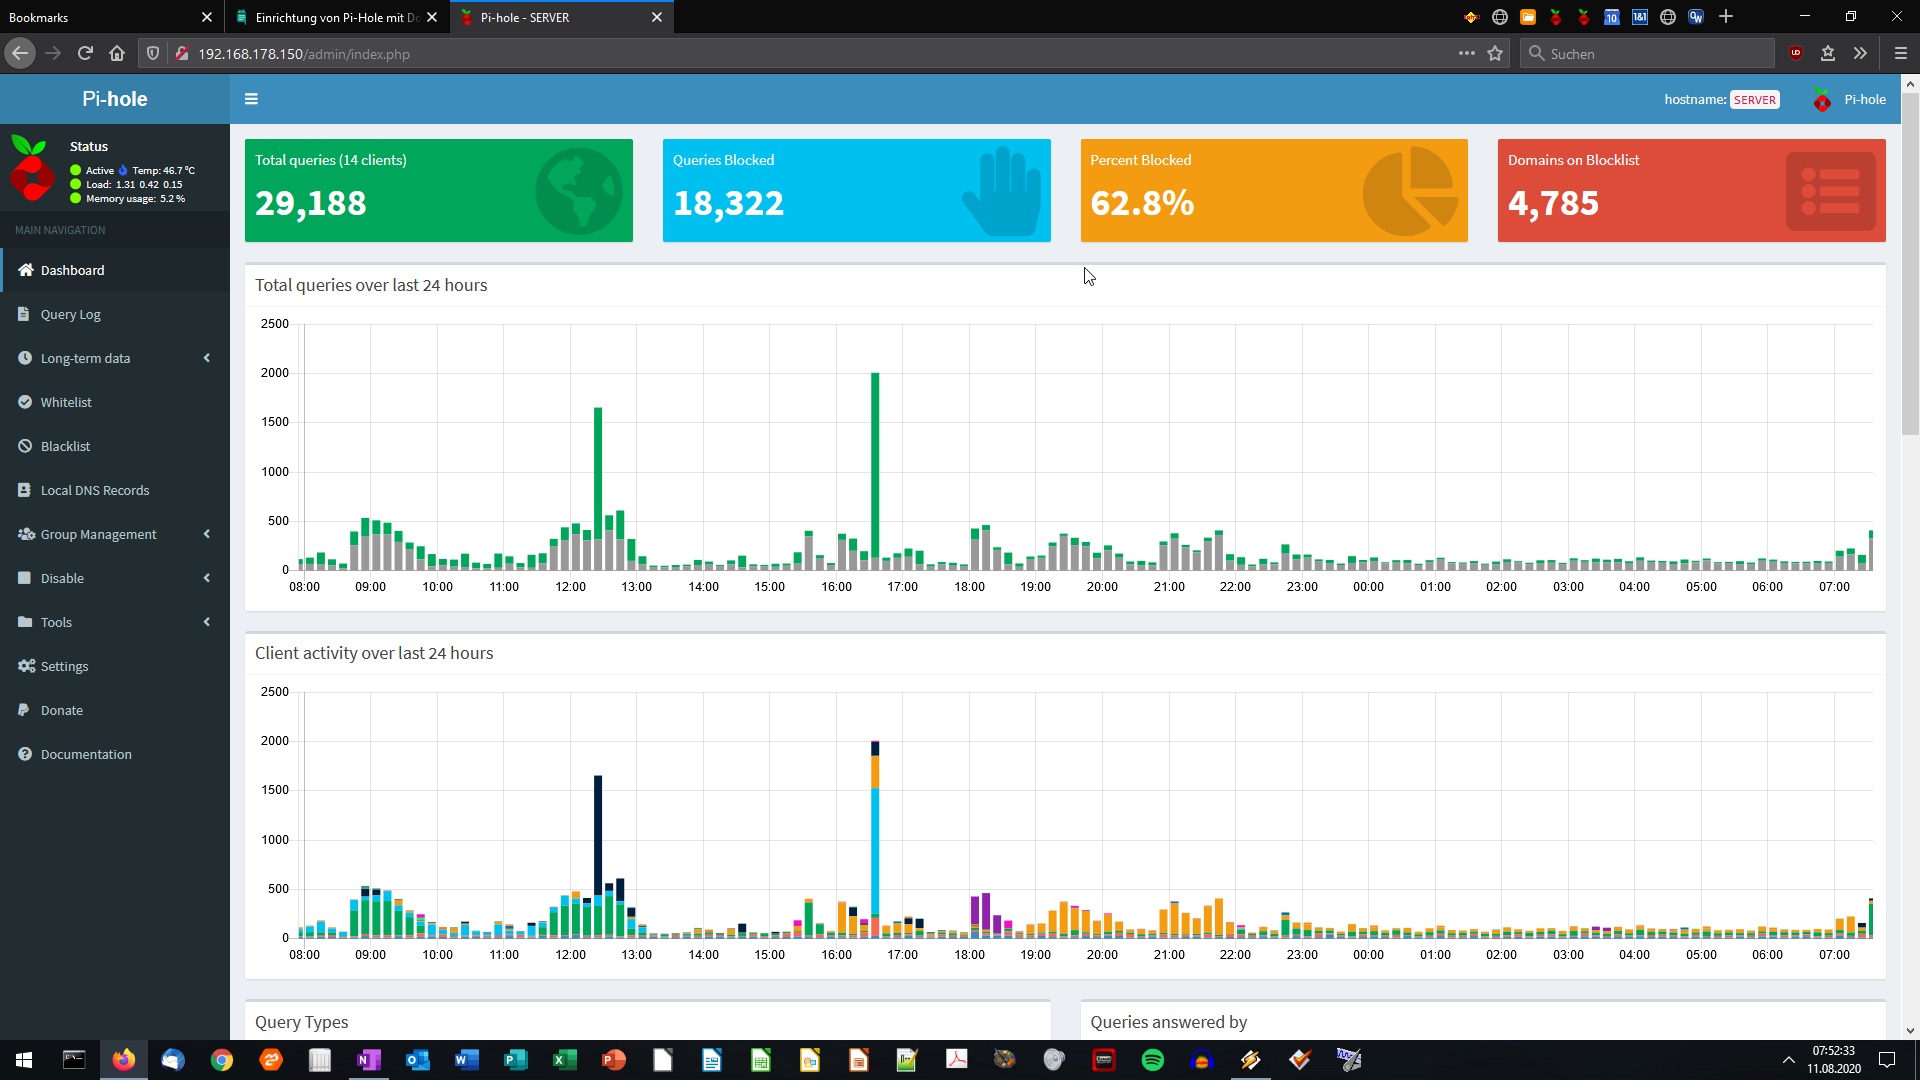Click the SERVER hostname badge
The width and height of the screenshot is (1920, 1080).
[x=1755, y=100]
